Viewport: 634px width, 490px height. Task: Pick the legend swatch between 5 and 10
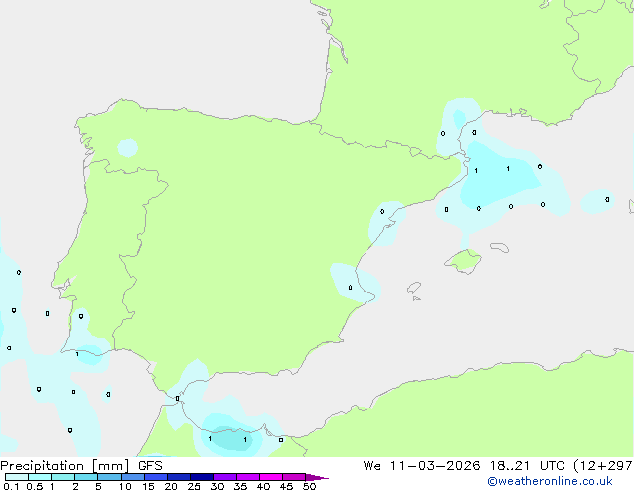[x=109, y=477]
